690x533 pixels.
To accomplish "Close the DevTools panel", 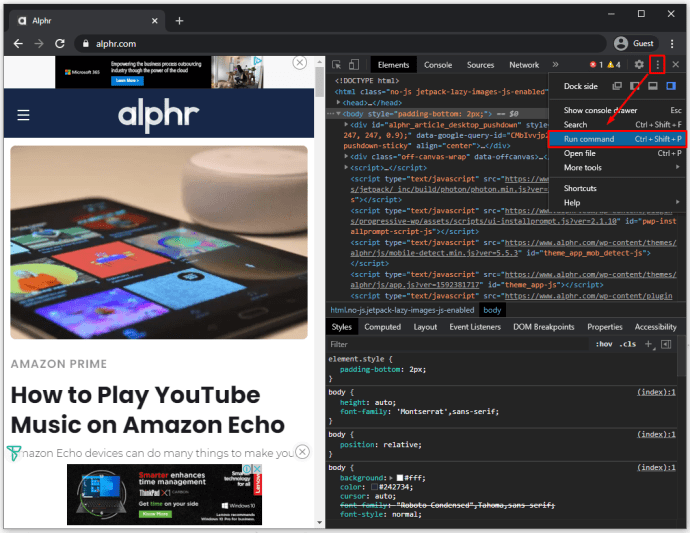I will coord(675,65).
